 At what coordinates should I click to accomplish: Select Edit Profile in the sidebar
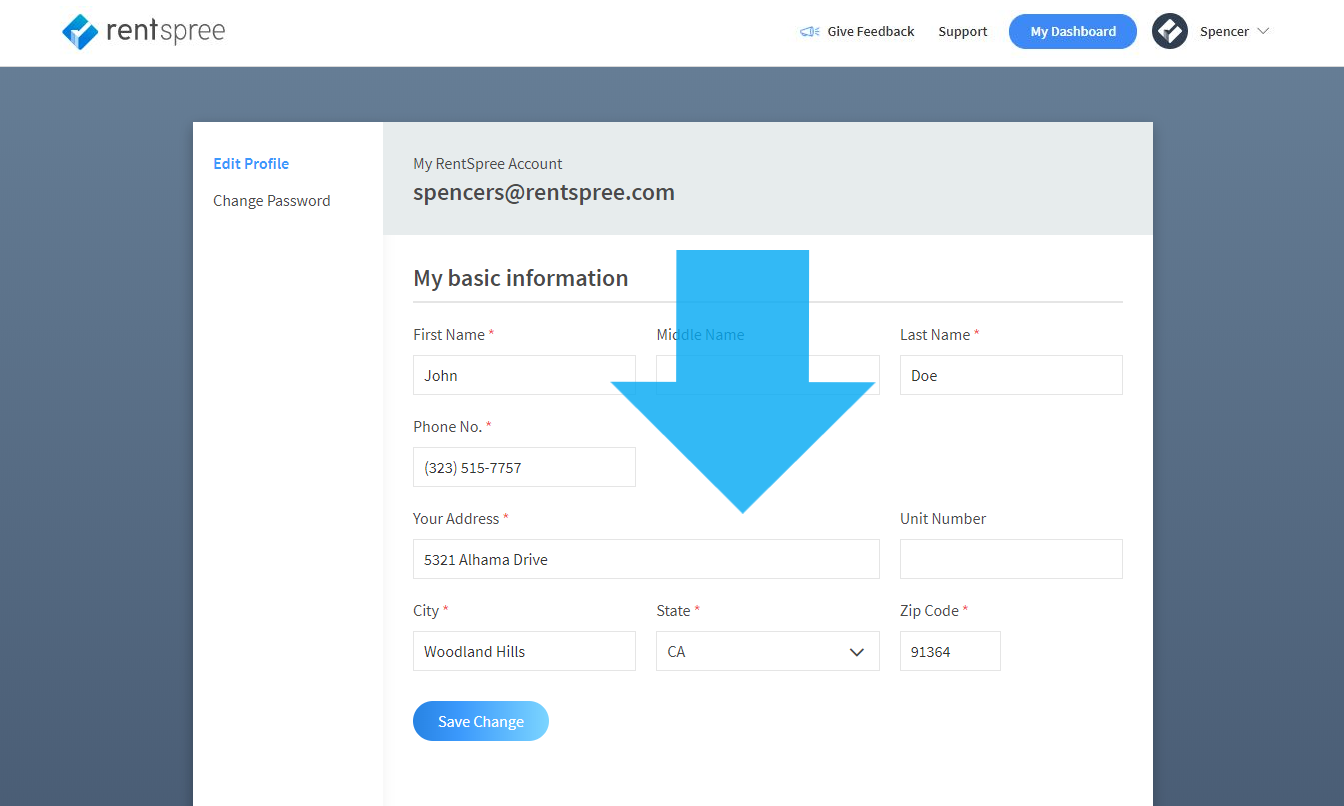(x=251, y=163)
